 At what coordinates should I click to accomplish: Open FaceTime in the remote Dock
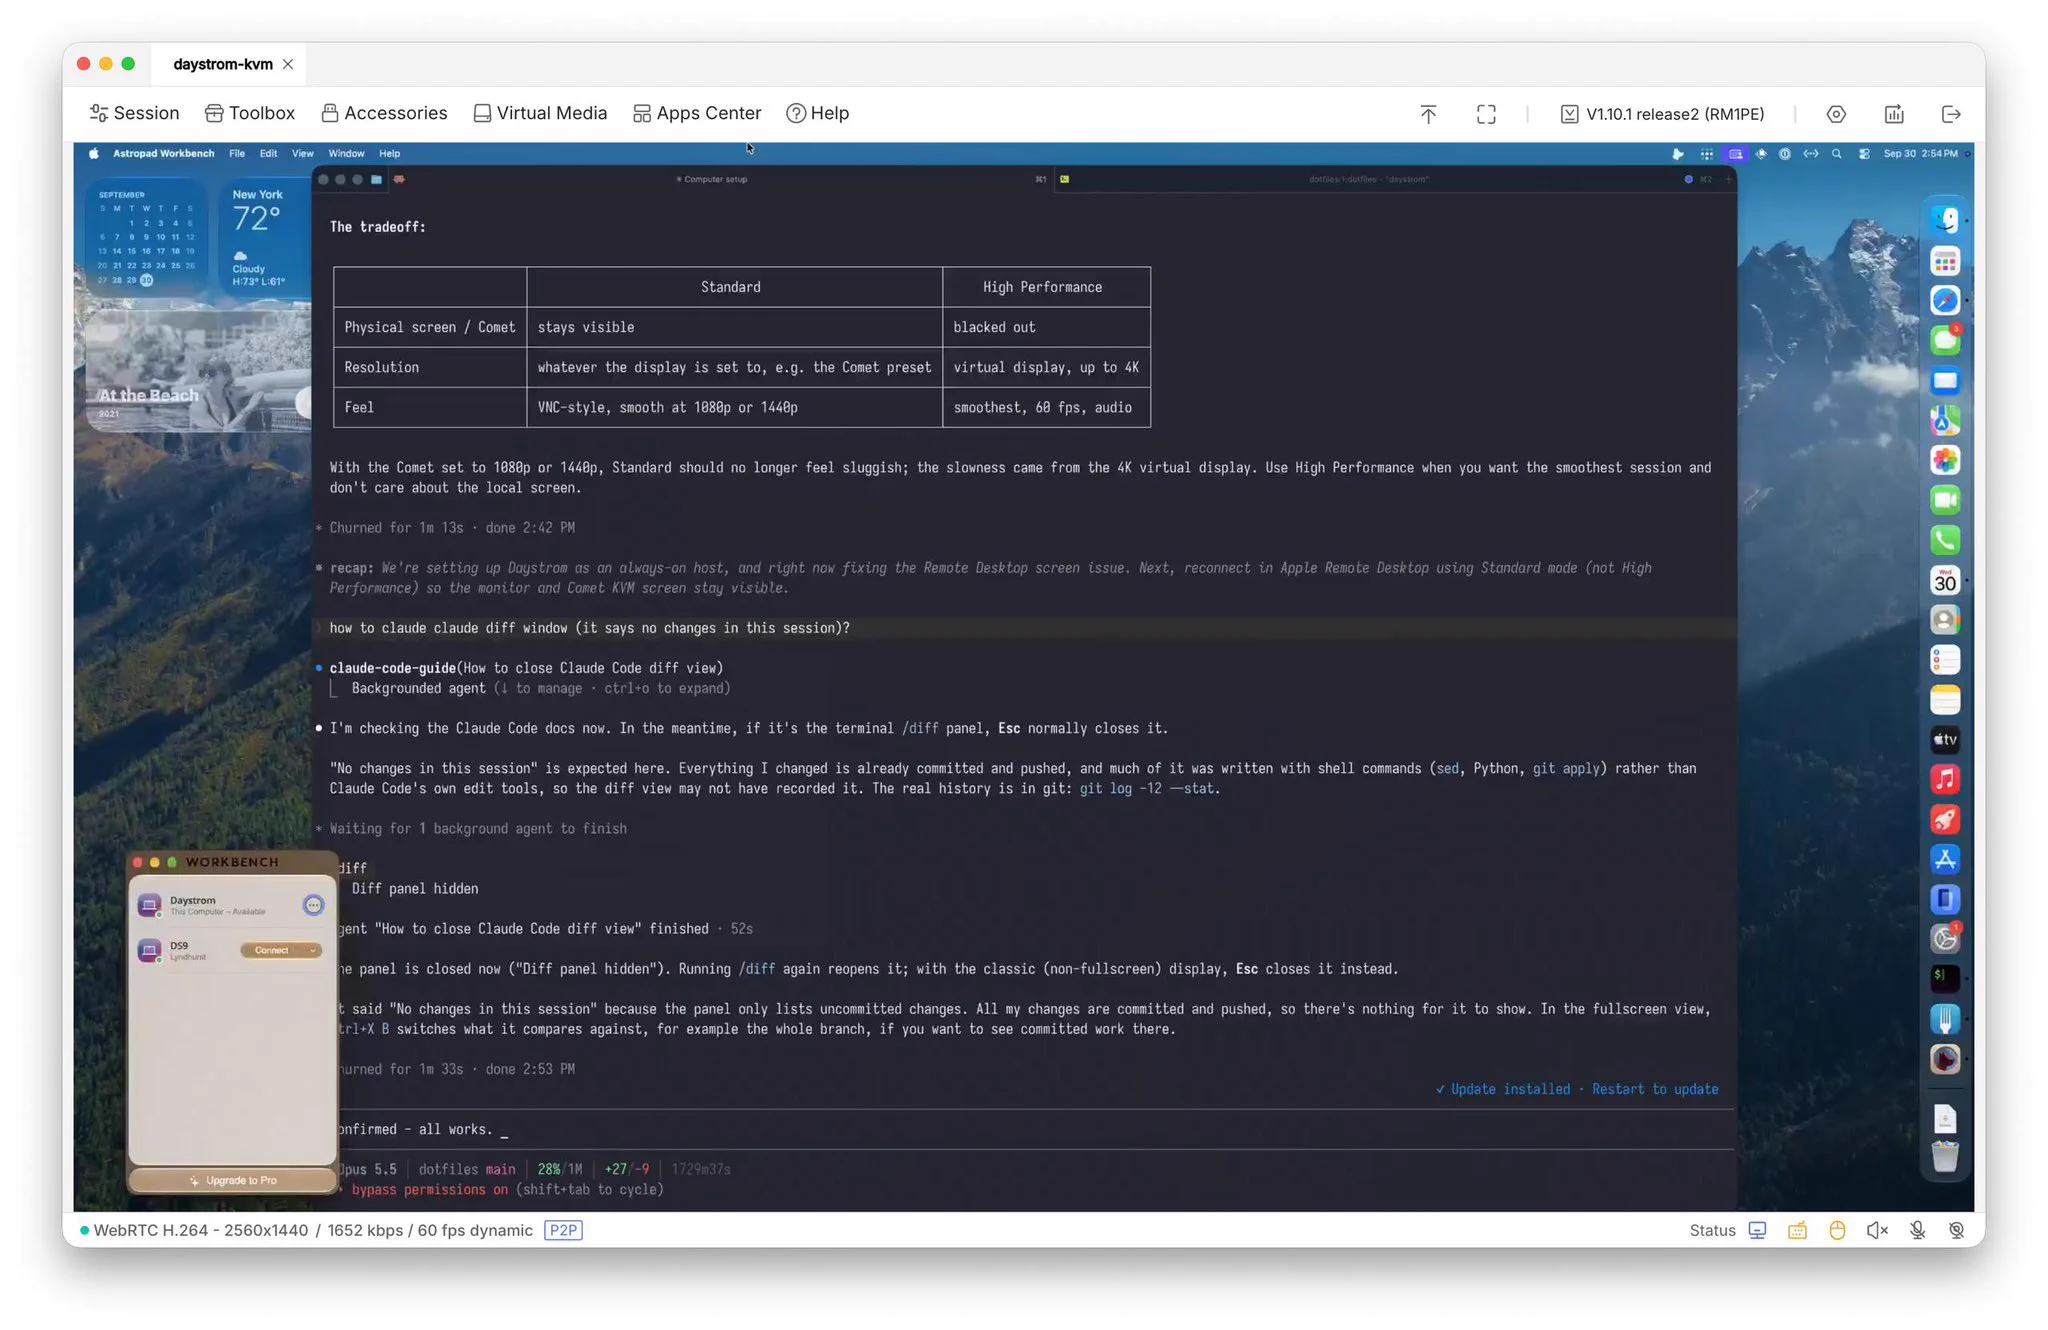coord(1945,500)
